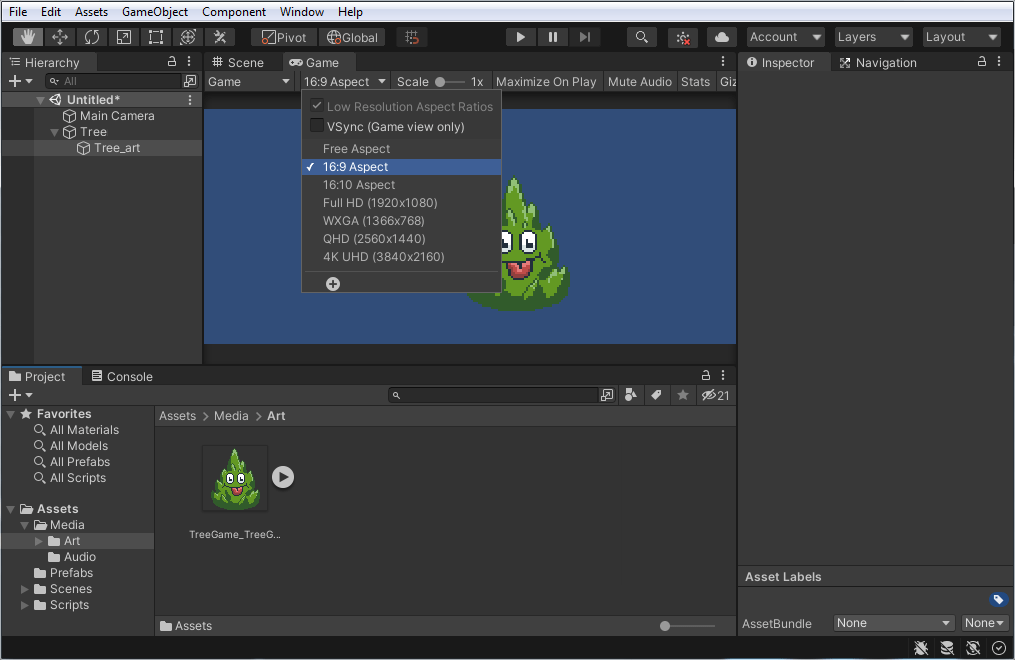Toggle Pivot mode in the toolbar
Image resolution: width=1015 pixels, height=660 pixels.
[283, 36]
